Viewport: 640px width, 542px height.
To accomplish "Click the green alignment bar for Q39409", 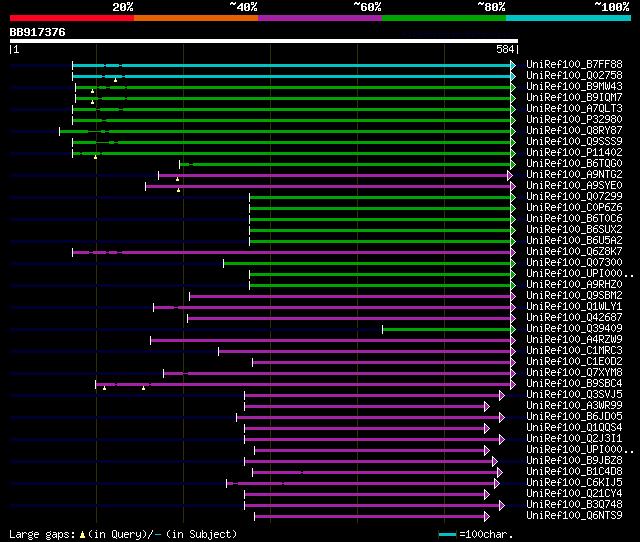I will pos(447,329).
